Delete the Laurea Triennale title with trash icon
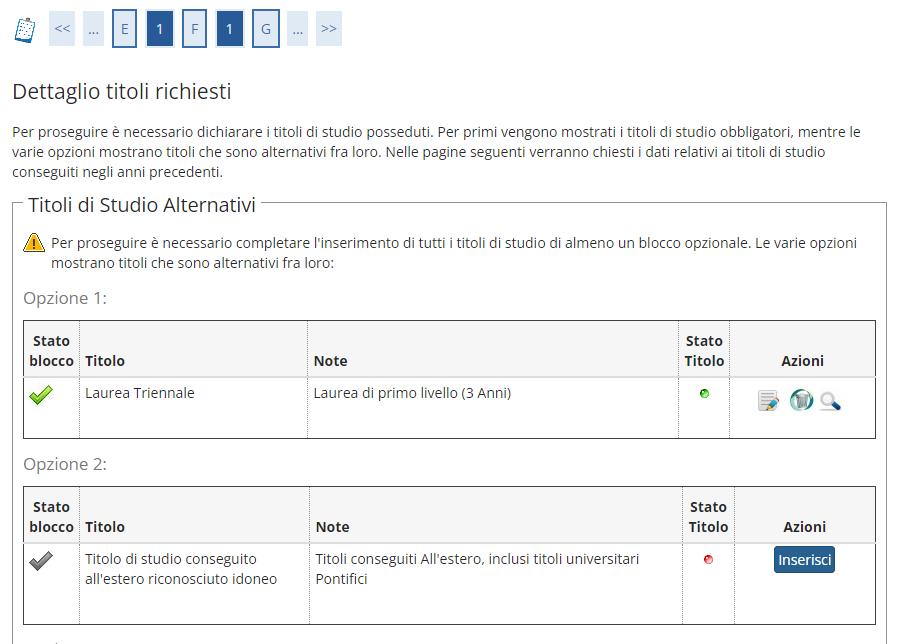 (801, 400)
